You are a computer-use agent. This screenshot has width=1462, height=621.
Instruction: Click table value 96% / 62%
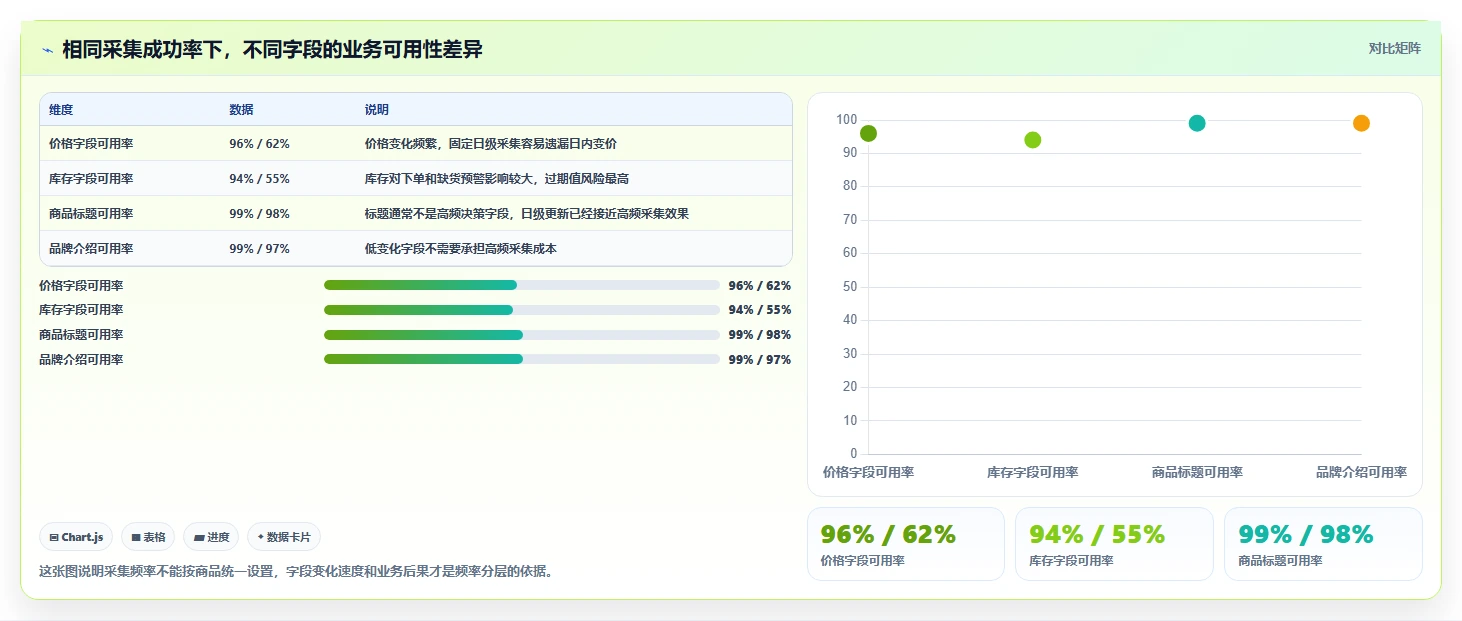pos(259,144)
